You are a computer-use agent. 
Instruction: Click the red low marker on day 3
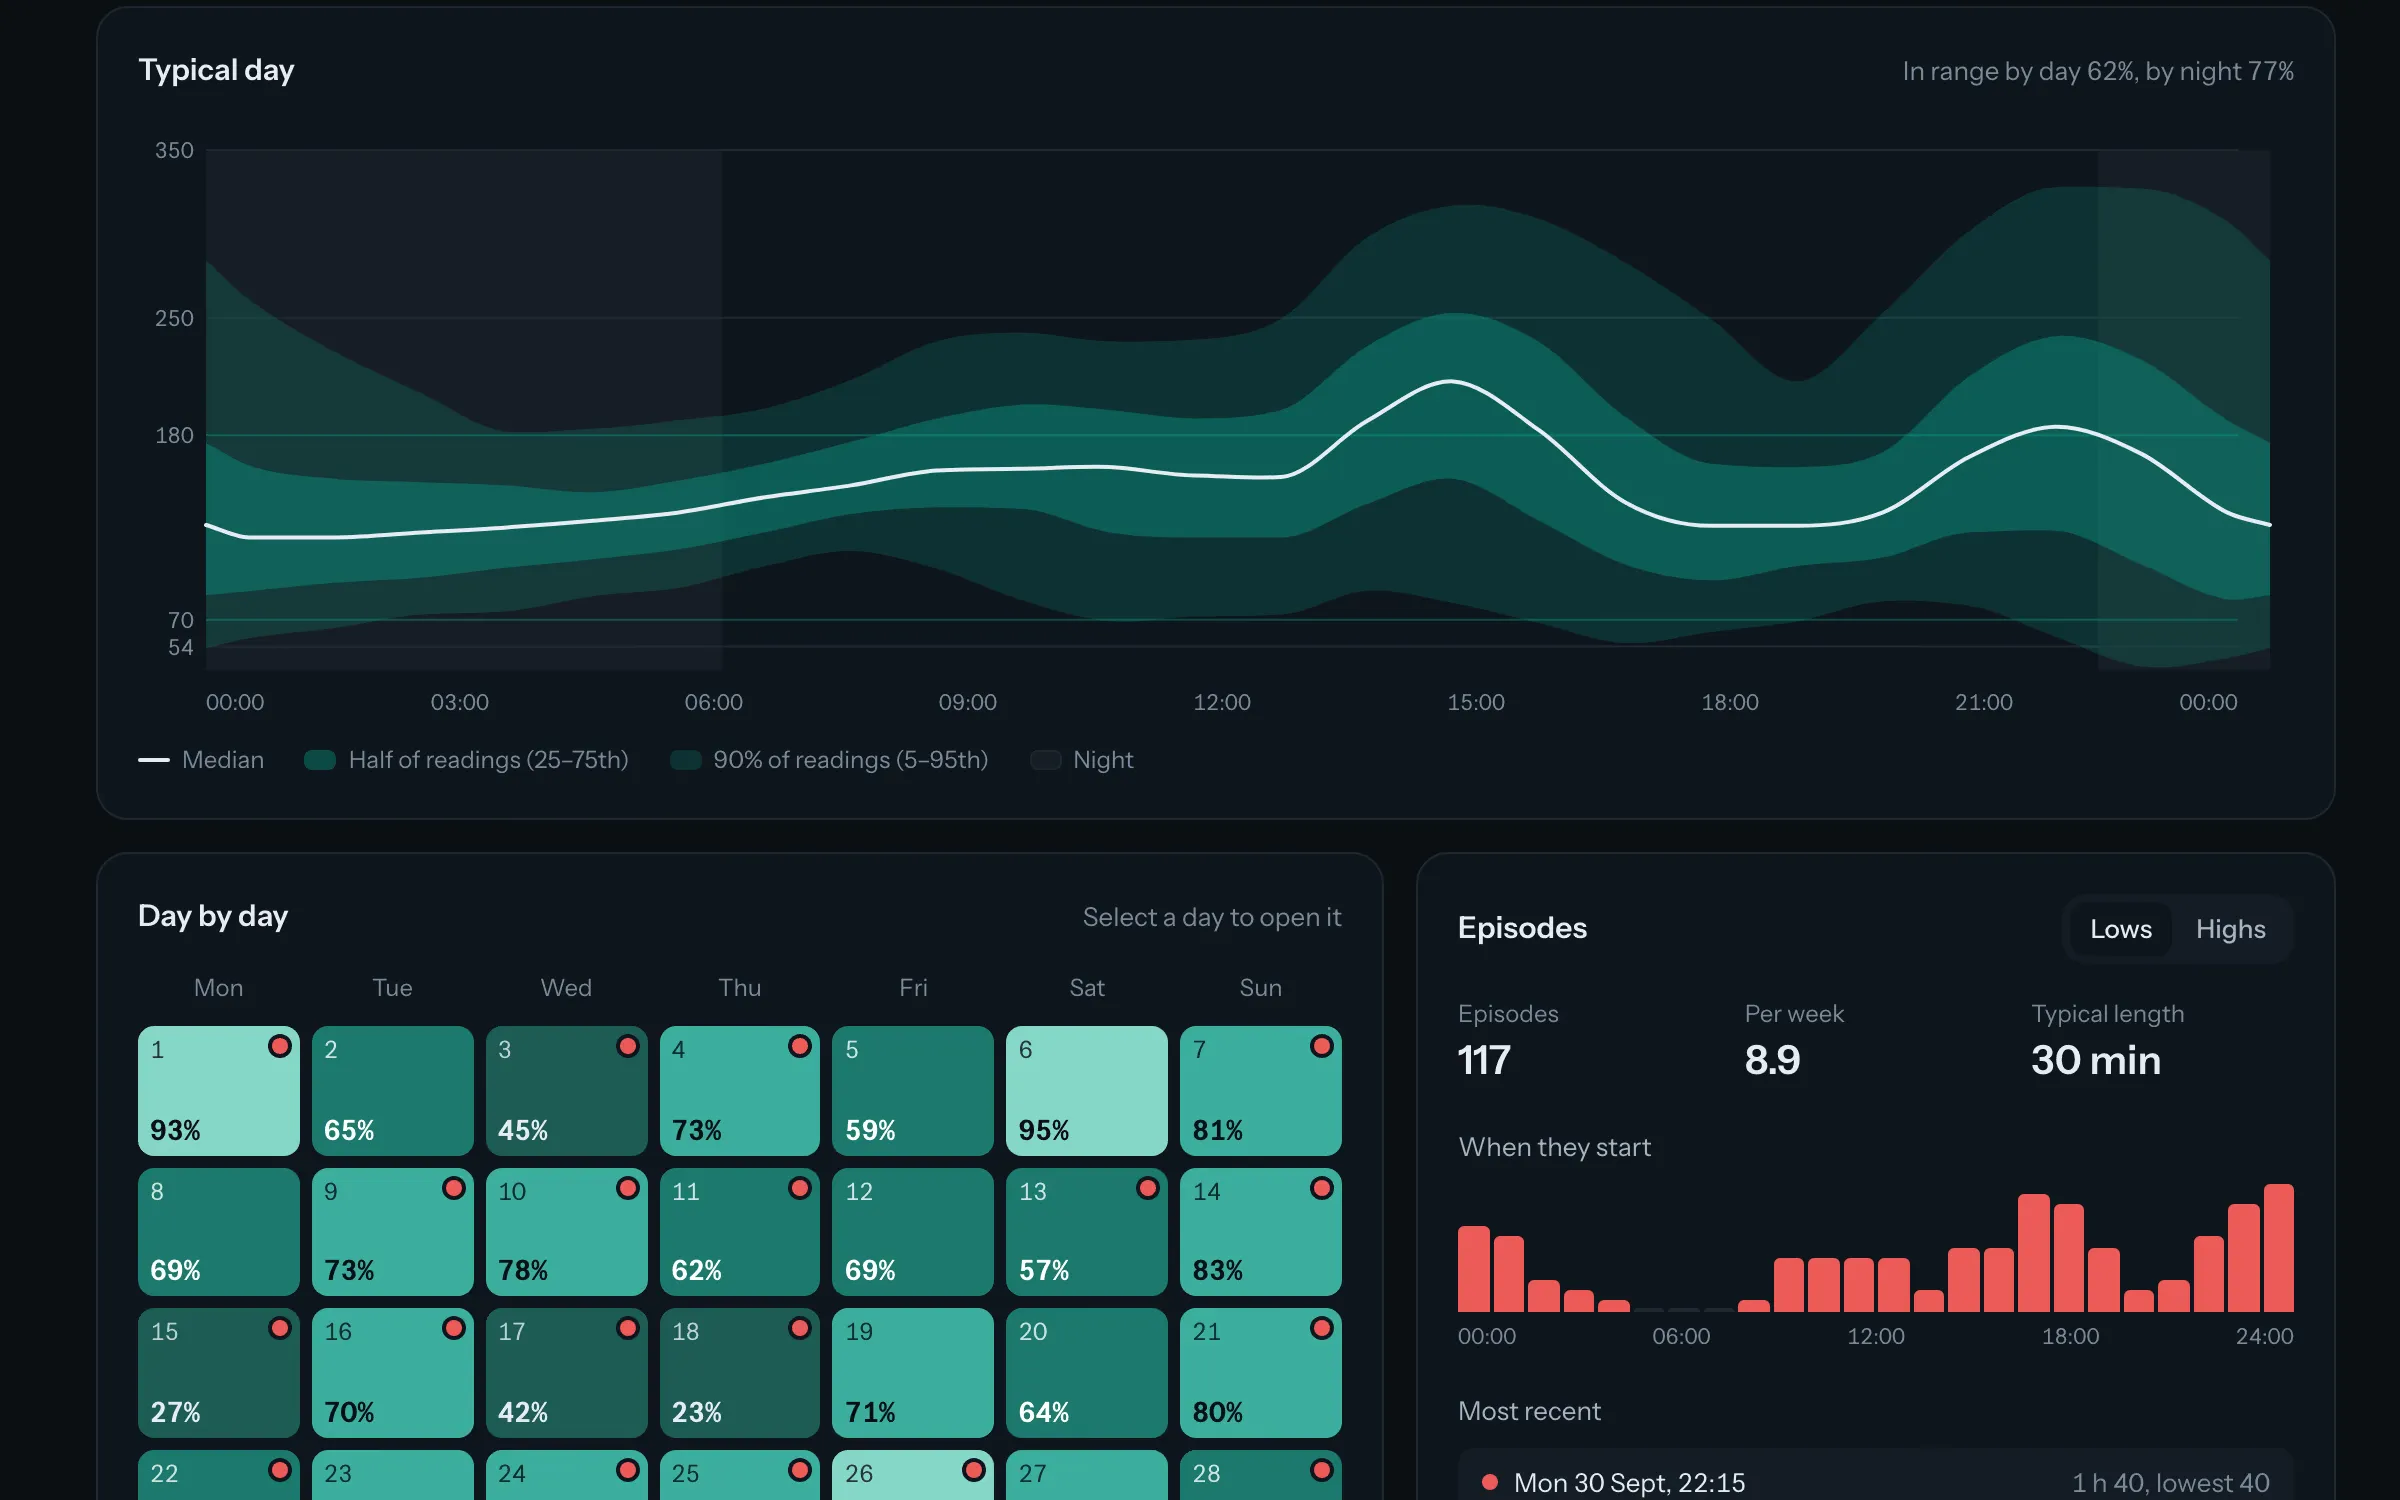click(627, 1046)
